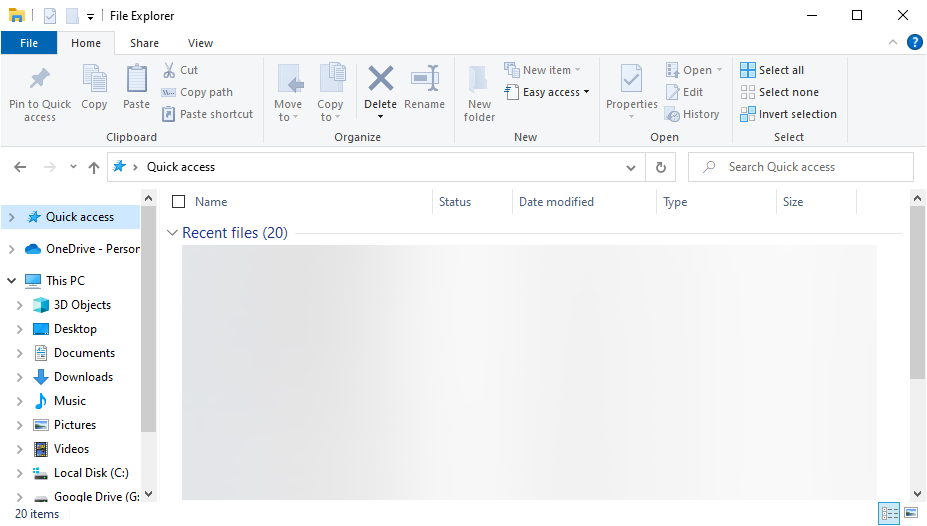Click the Select all icon
The image size is (927, 526).
(747, 70)
